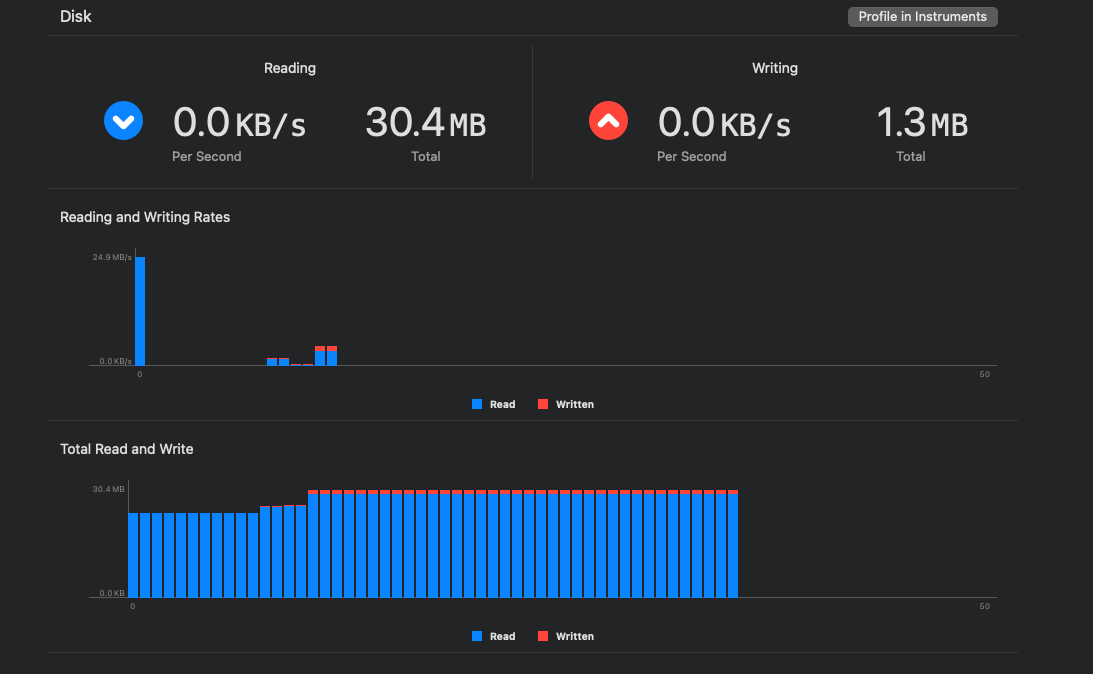
Task: Click the Writing column header
Action: [x=775, y=68]
